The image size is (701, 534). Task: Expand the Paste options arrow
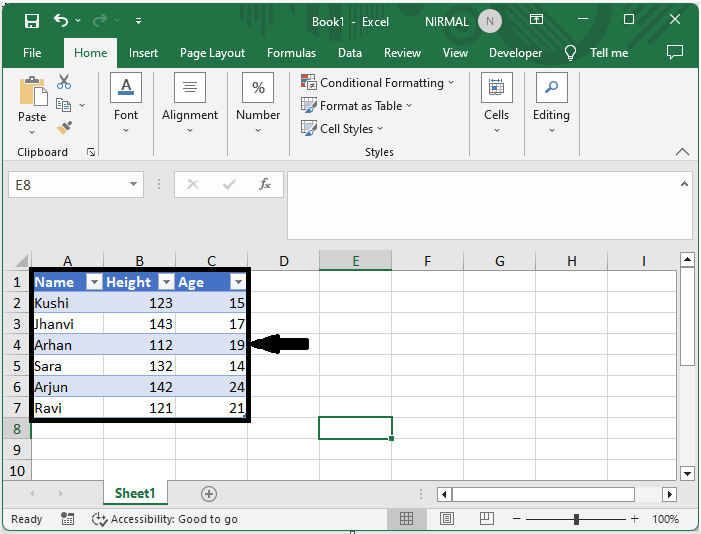(32, 132)
